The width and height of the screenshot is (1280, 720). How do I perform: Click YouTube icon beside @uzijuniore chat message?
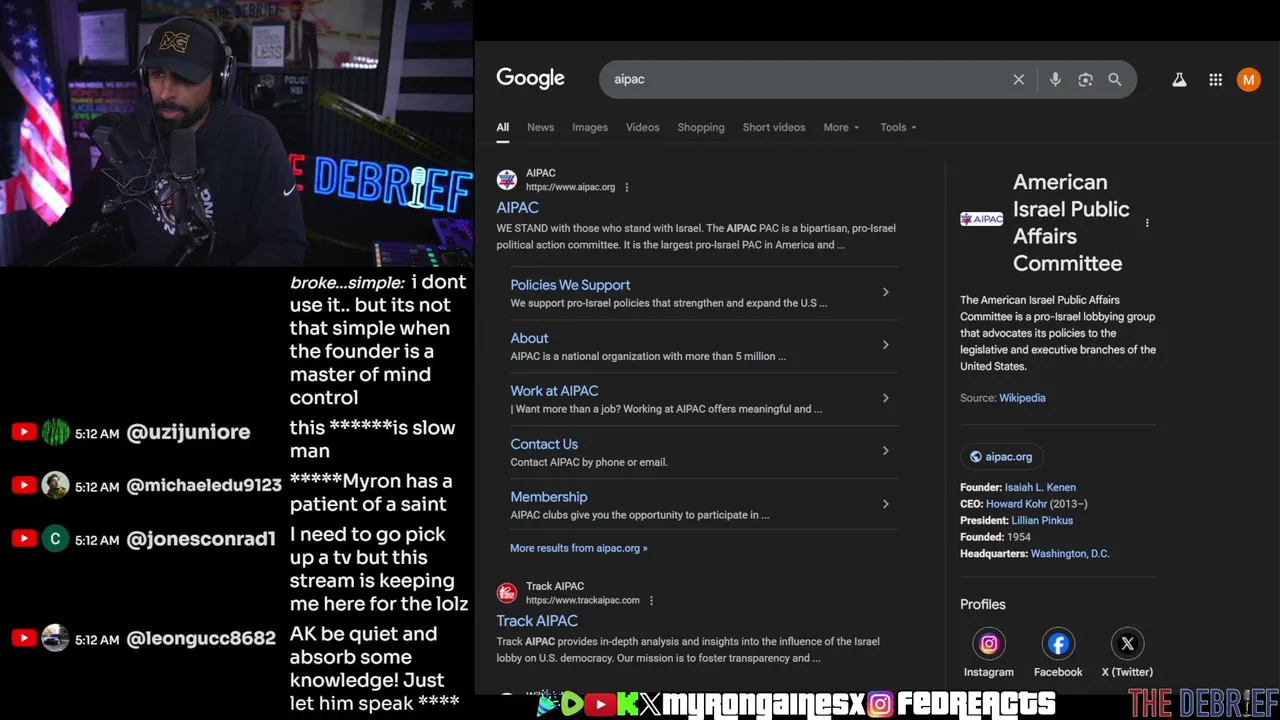click(x=24, y=432)
